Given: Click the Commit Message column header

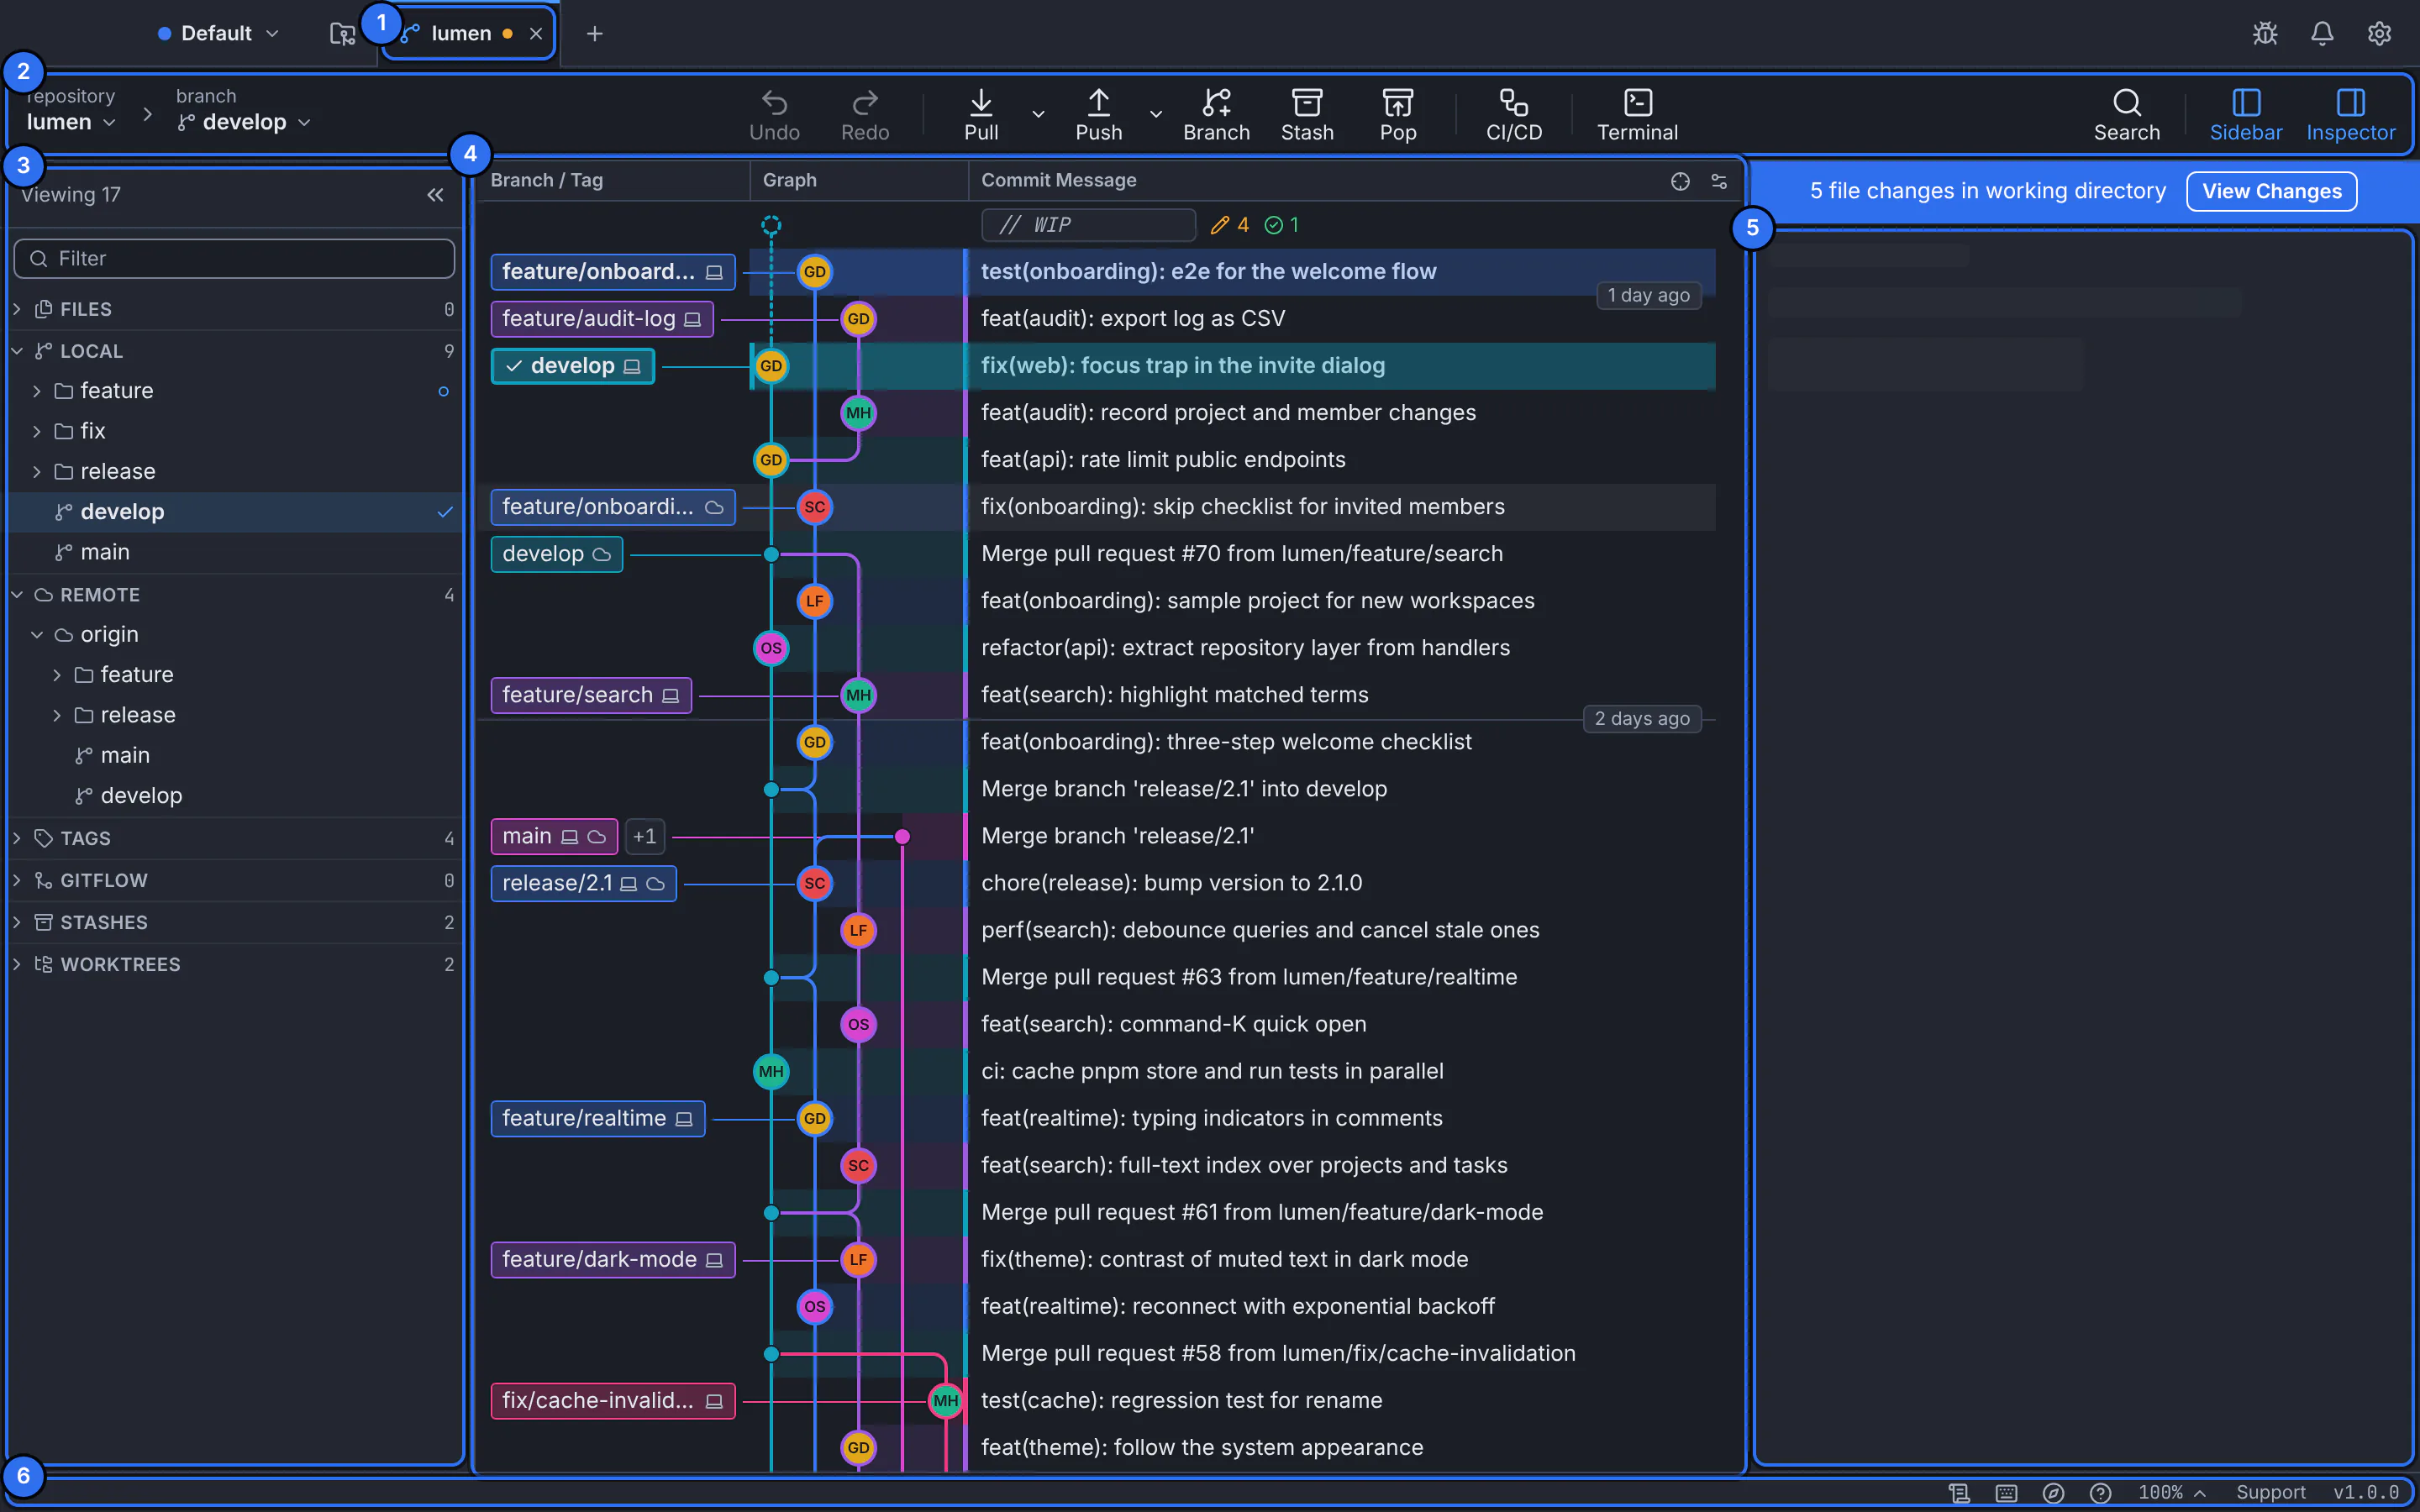Looking at the screenshot, I should point(1058,181).
